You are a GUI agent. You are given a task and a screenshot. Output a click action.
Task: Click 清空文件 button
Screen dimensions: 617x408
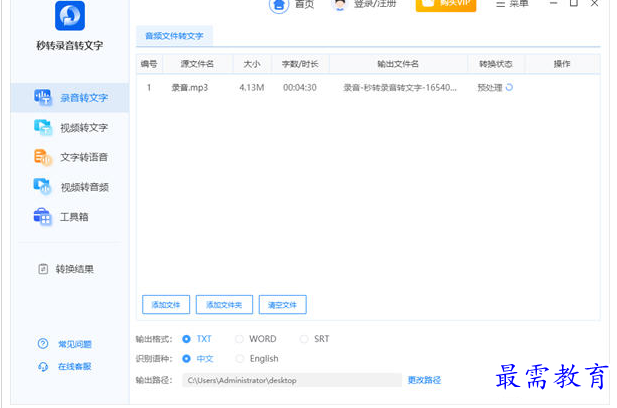click(283, 305)
